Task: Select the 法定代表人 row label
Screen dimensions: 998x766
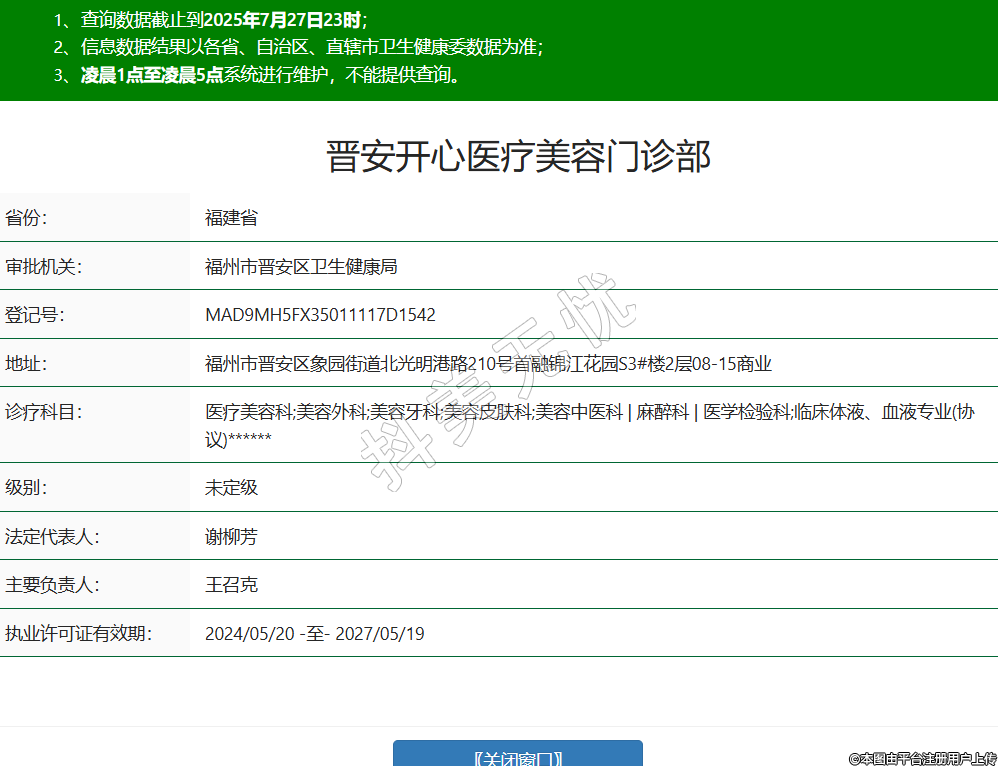Action: pos(52,537)
